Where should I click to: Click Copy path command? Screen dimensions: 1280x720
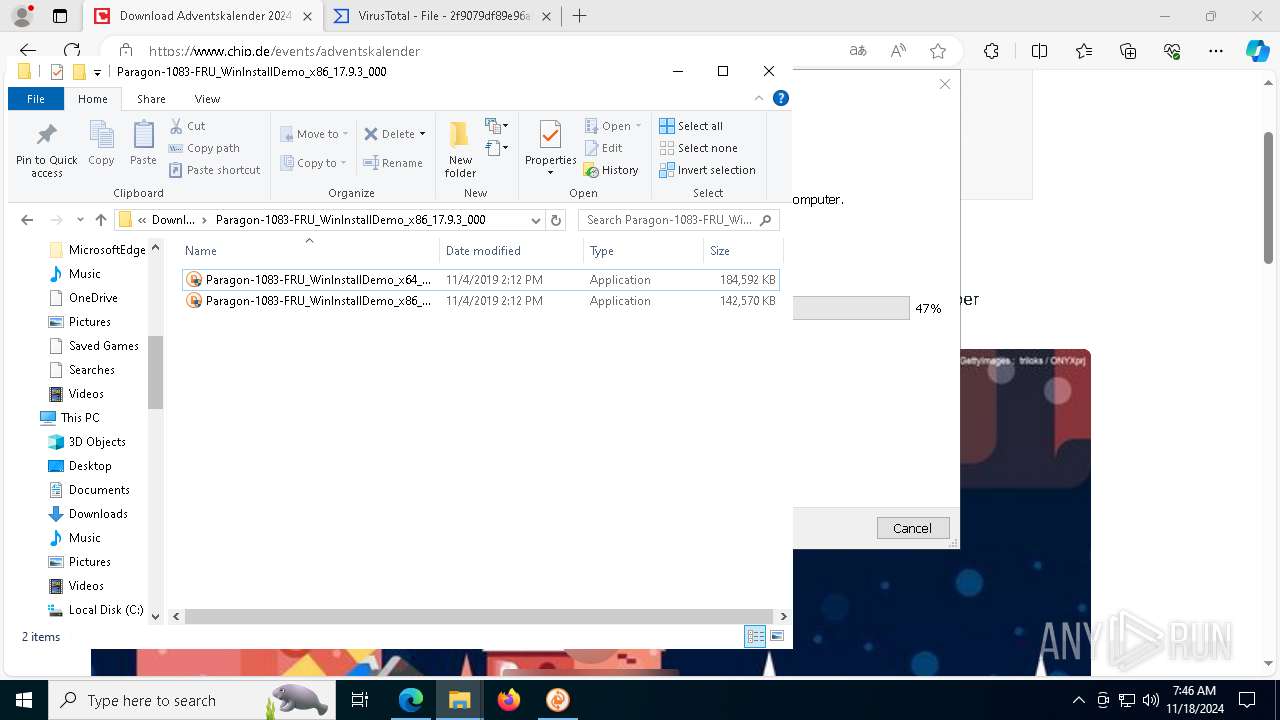tap(204, 148)
